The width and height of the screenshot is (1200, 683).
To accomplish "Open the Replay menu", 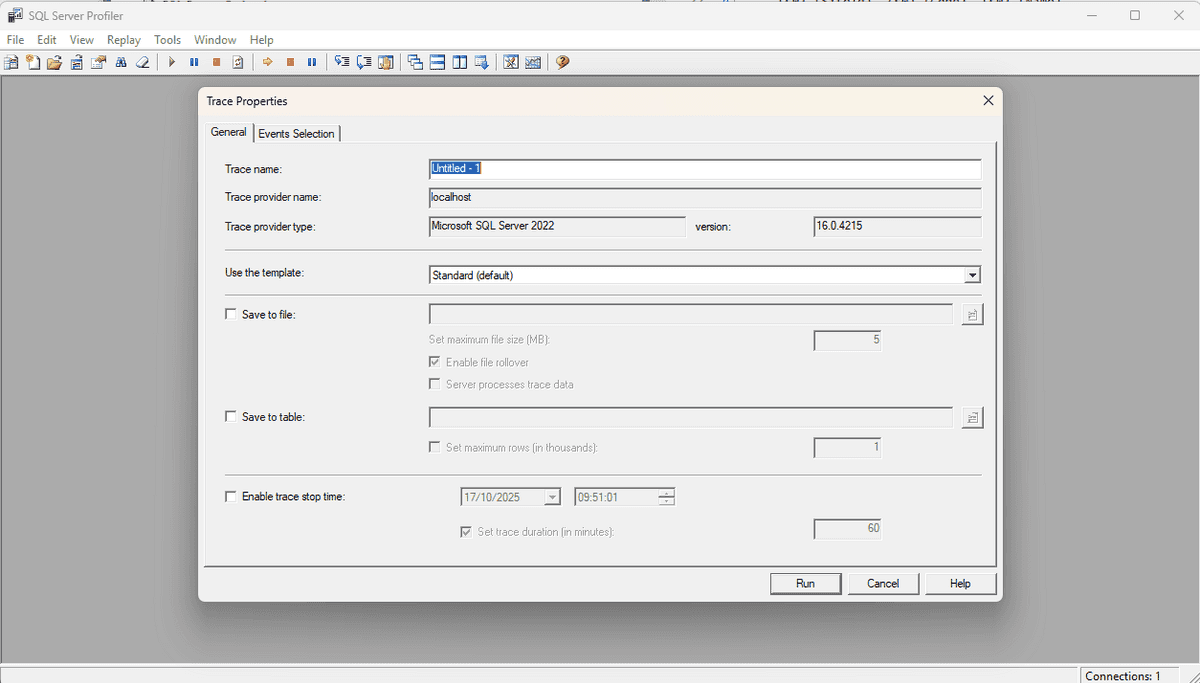I will [123, 40].
